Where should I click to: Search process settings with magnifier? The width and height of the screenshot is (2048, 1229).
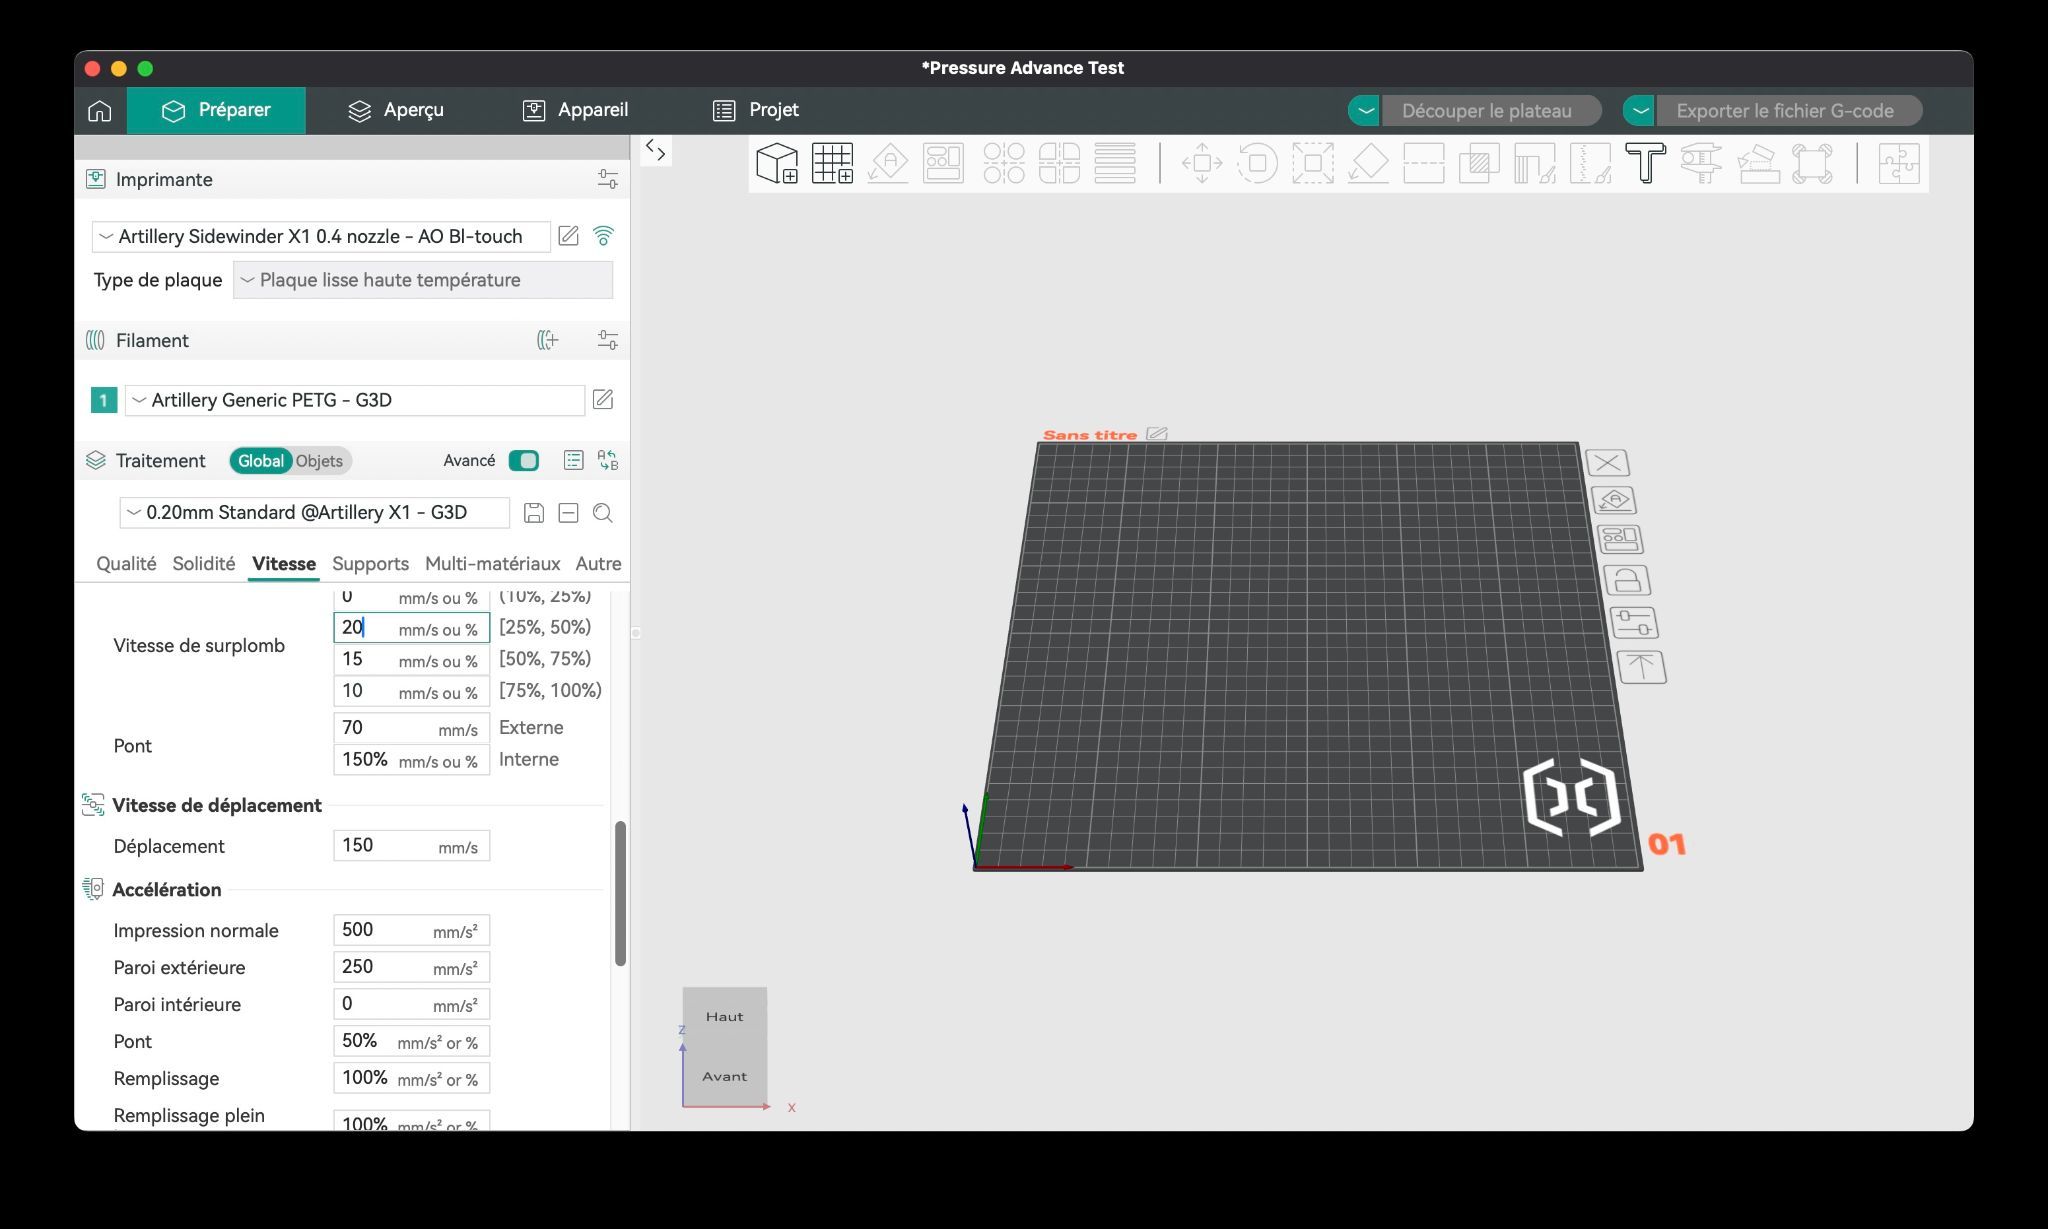pos(602,513)
